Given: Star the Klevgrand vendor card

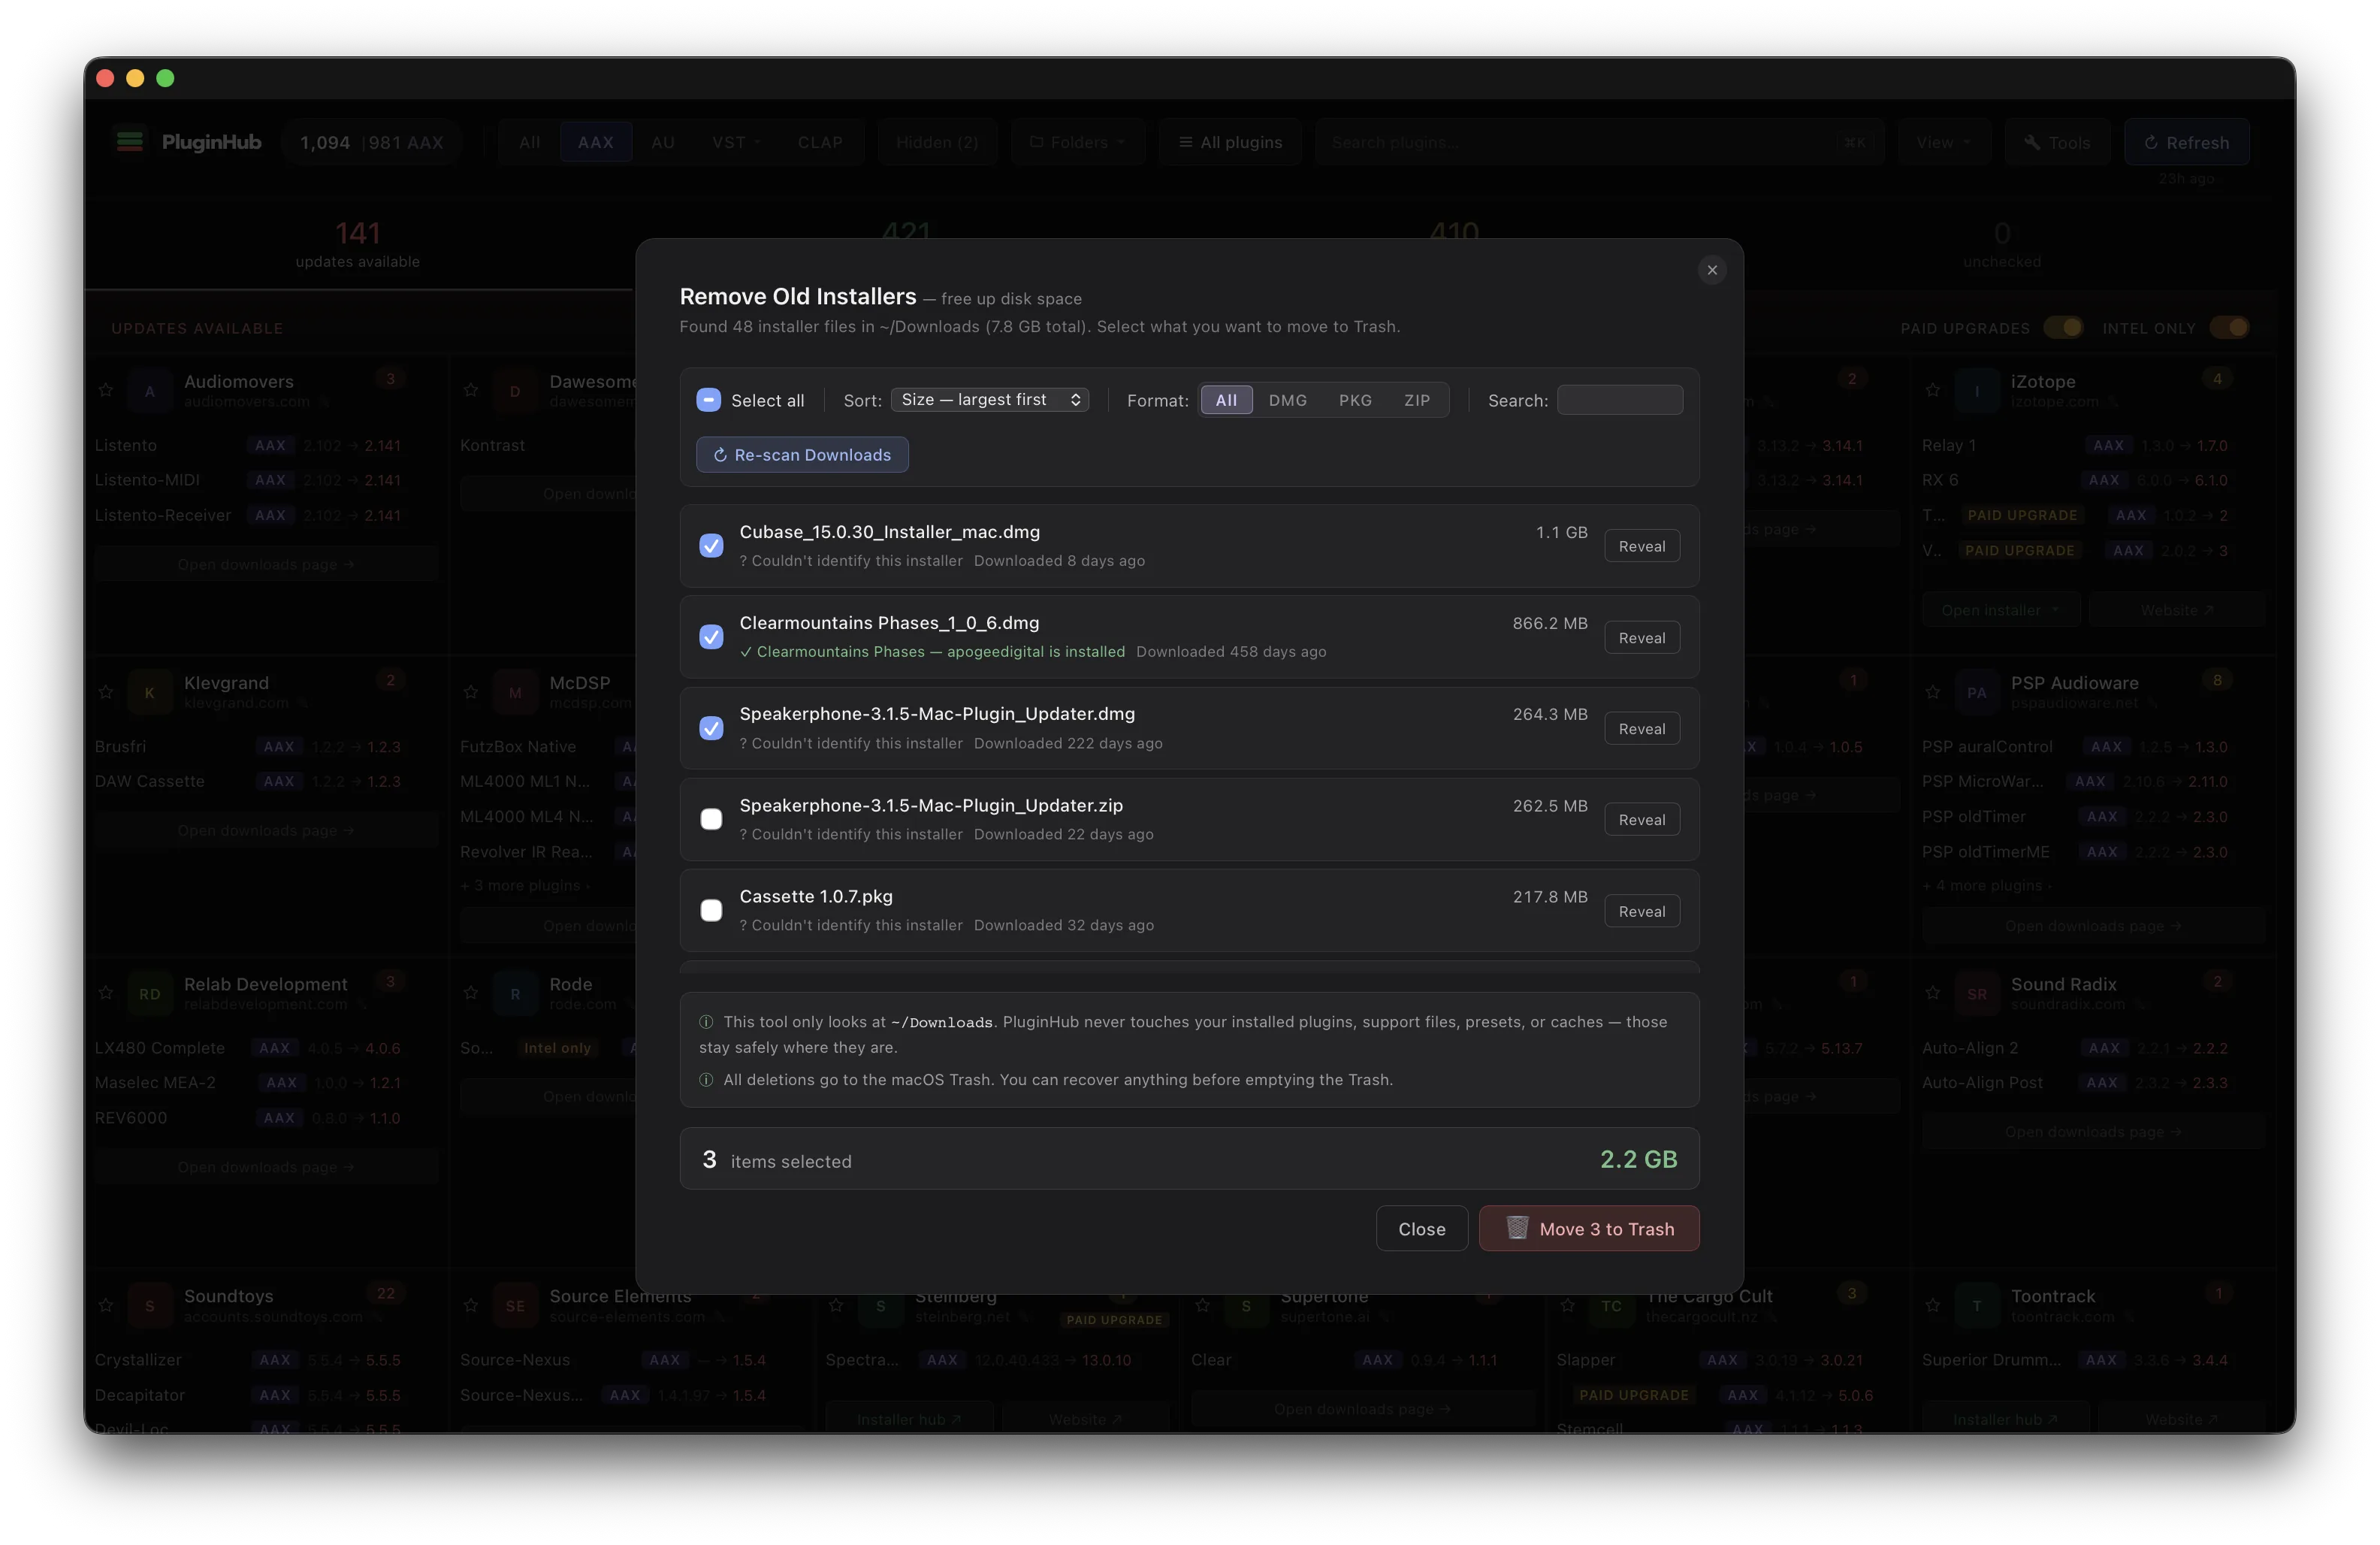Looking at the screenshot, I should 105,692.
